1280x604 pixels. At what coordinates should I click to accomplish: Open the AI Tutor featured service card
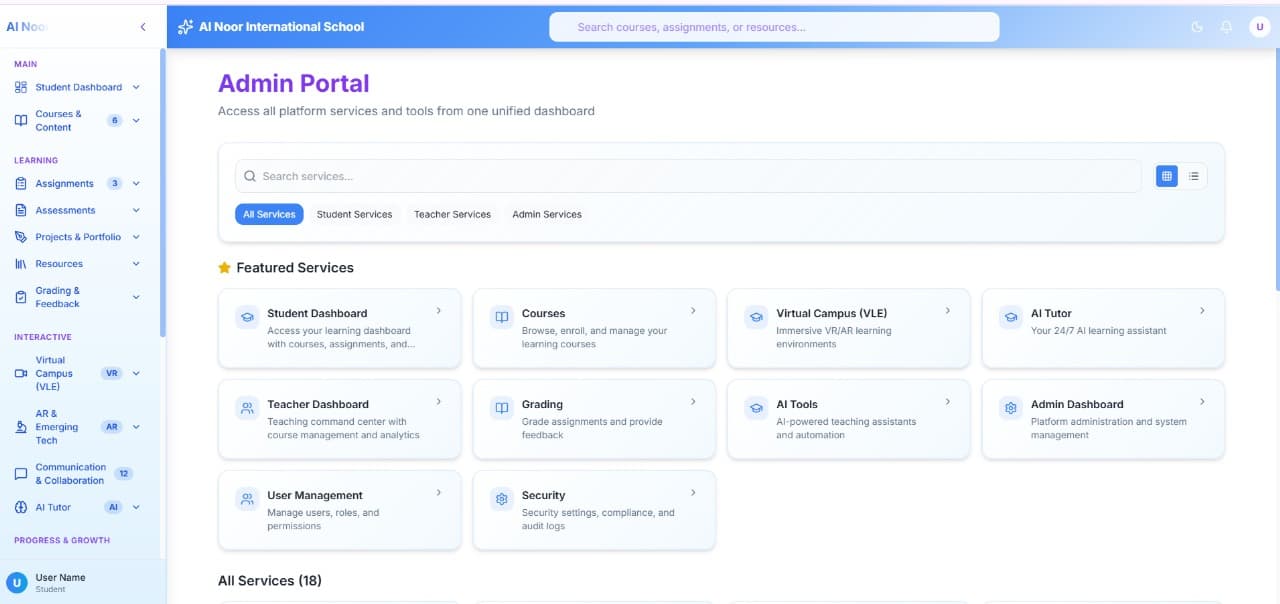click(1103, 328)
